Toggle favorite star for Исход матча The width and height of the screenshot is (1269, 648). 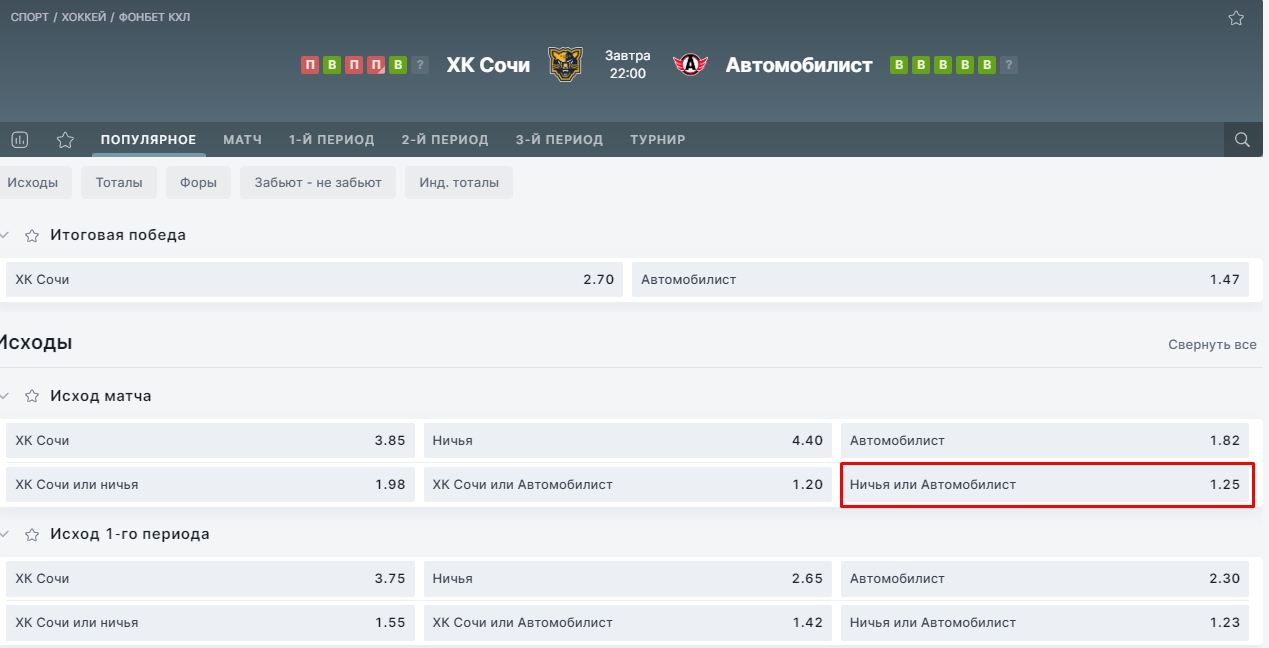[x=32, y=396]
